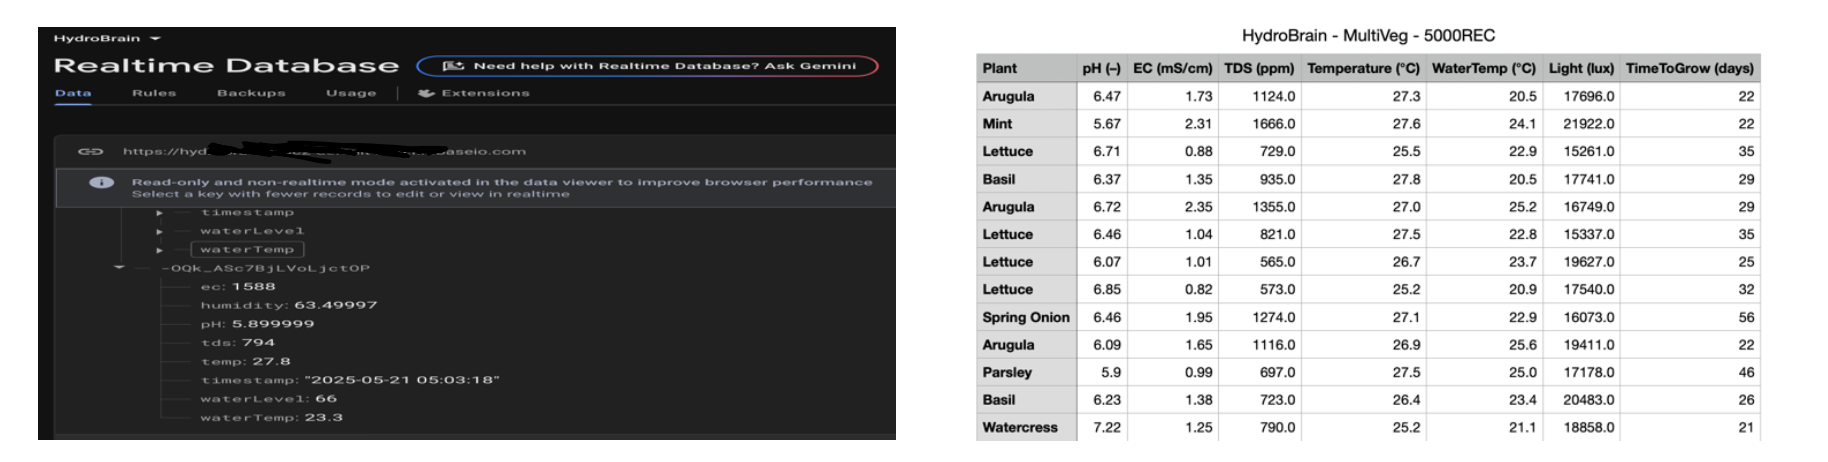Click the partially redacted database URL
The width and height of the screenshot is (1828, 462).
[324, 152]
